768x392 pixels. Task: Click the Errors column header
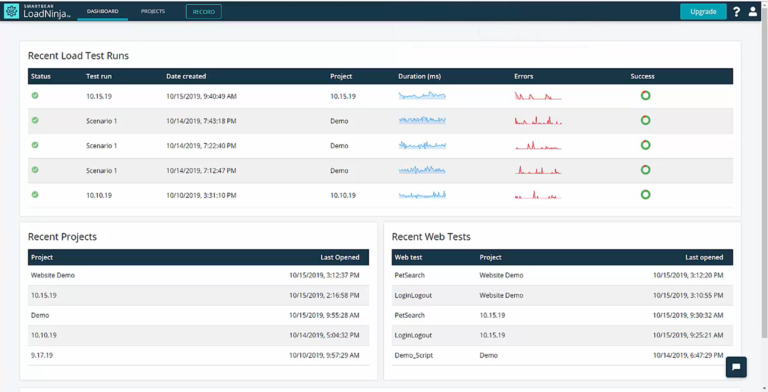pos(524,76)
